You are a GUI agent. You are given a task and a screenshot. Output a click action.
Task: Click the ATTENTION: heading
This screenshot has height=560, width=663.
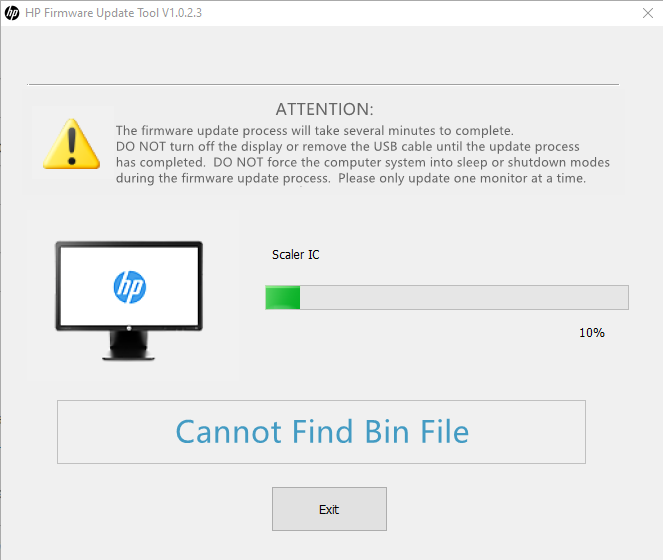325,109
